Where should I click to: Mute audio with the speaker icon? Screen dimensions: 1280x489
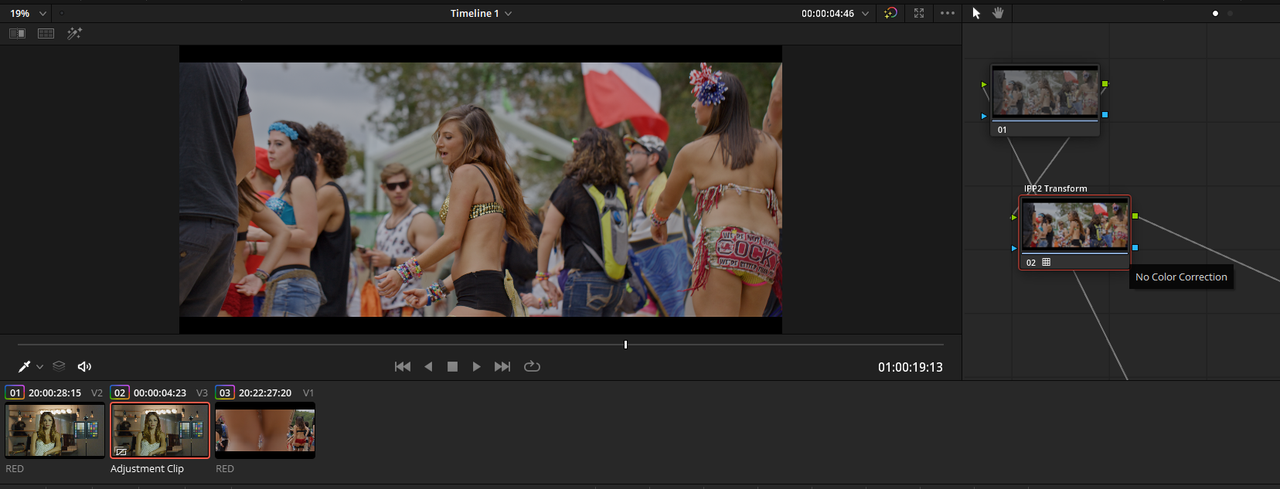(85, 367)
